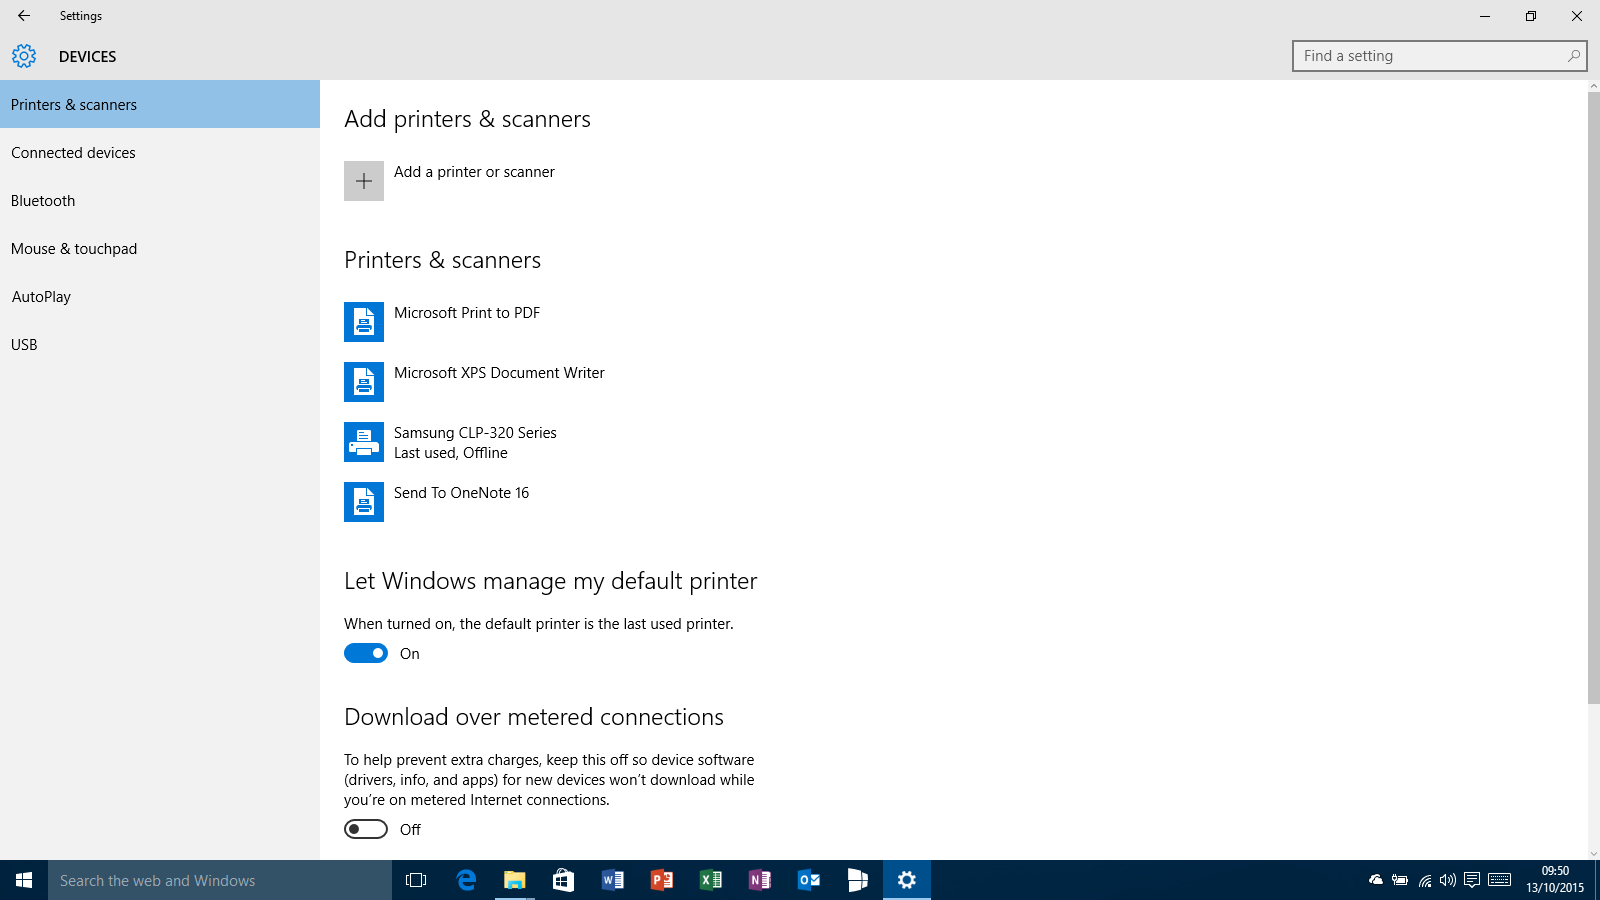
Task: Open the Windows Start menu
Action: [24, 880]
